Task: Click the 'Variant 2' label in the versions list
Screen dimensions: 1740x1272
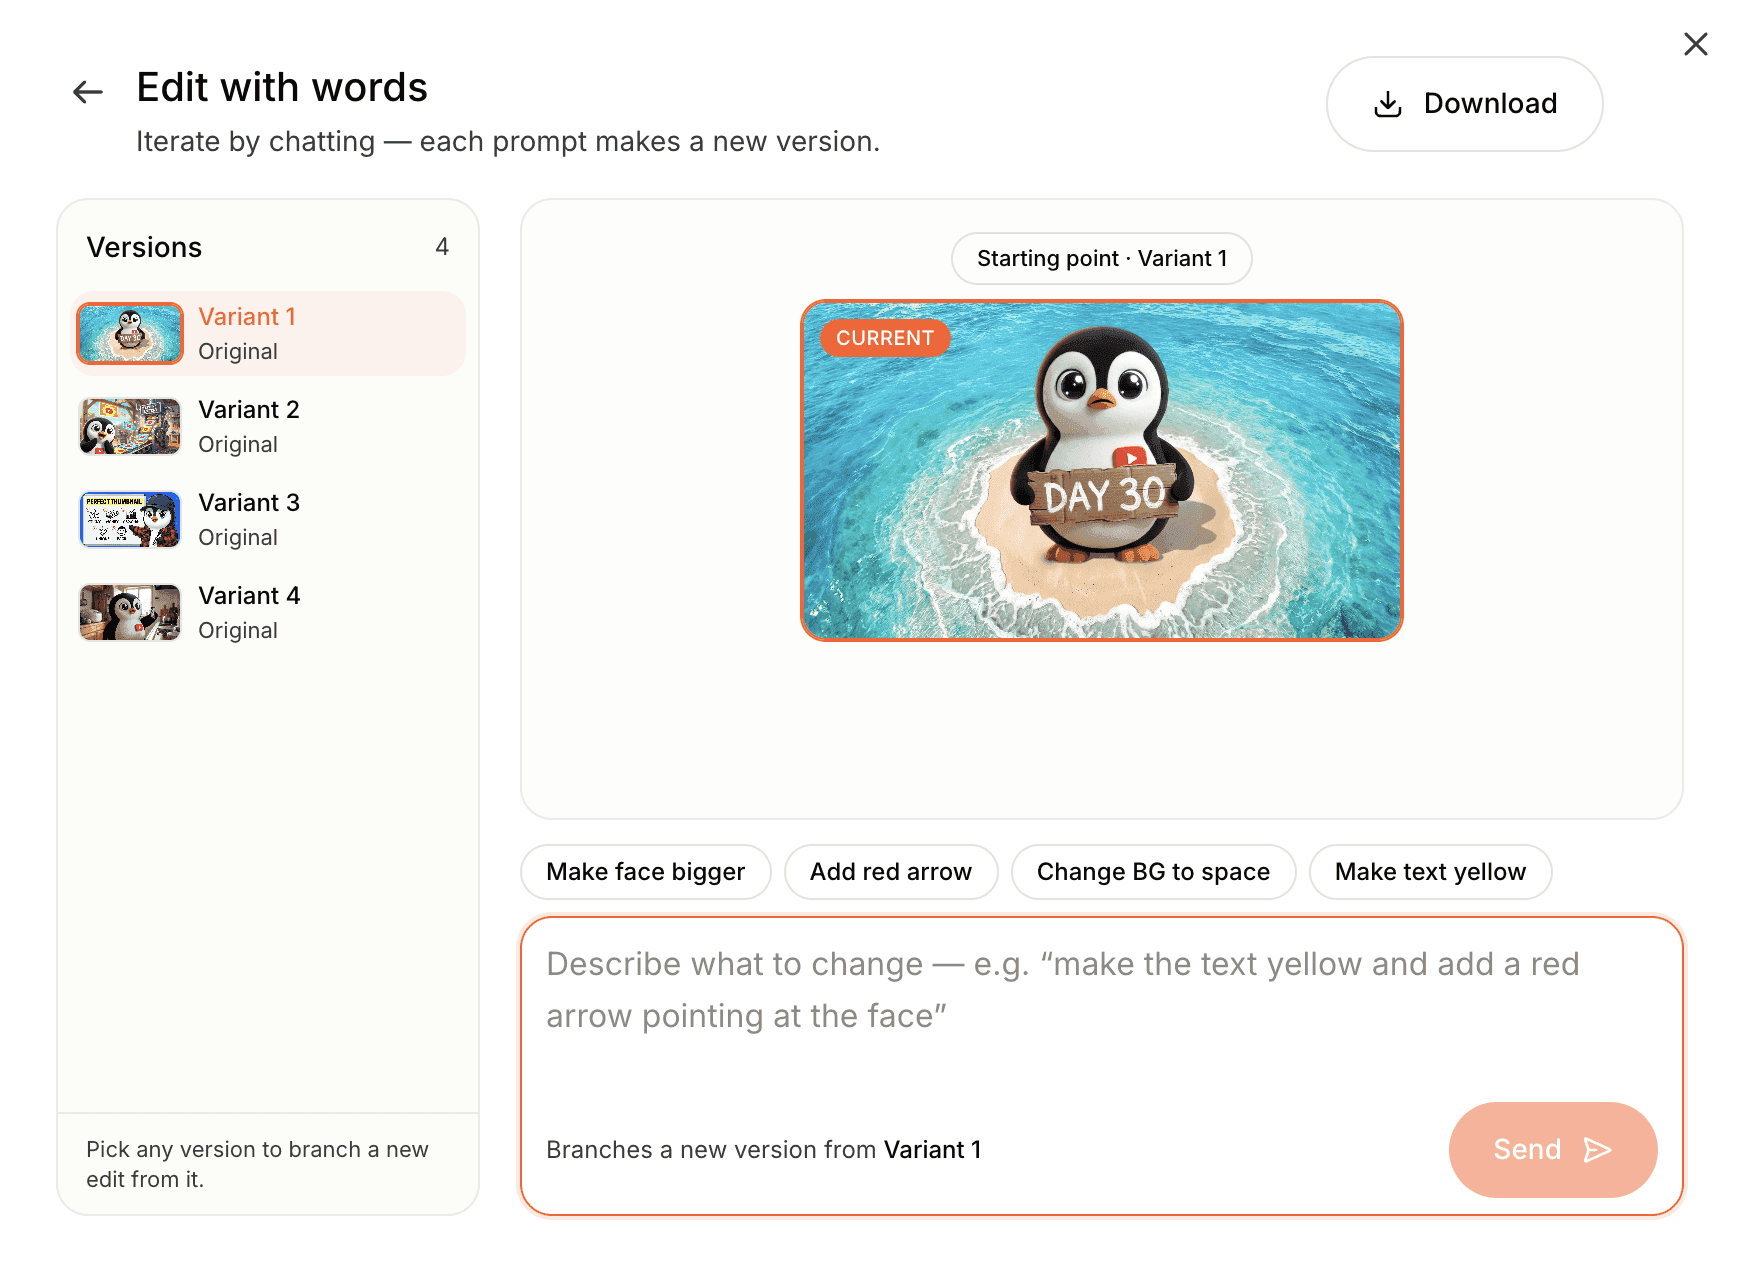Action: click(x=249, y=410)
